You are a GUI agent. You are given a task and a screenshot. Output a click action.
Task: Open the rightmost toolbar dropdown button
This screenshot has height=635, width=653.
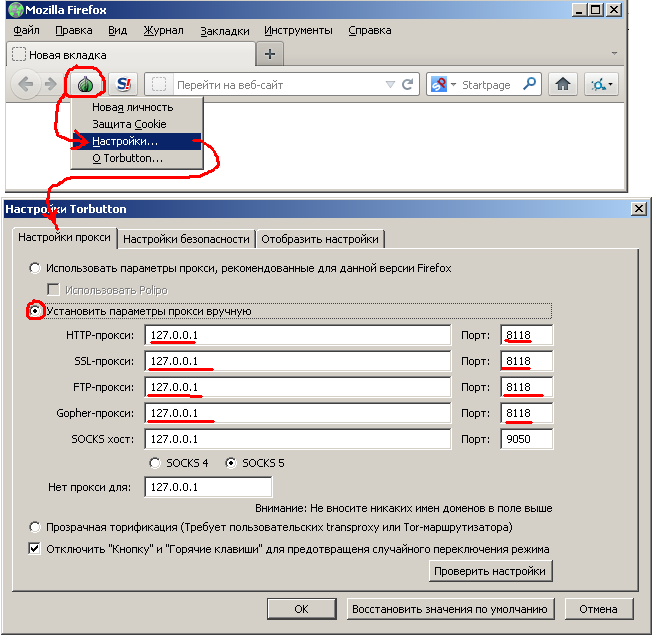pyautogui.click(x=601, y=85)
